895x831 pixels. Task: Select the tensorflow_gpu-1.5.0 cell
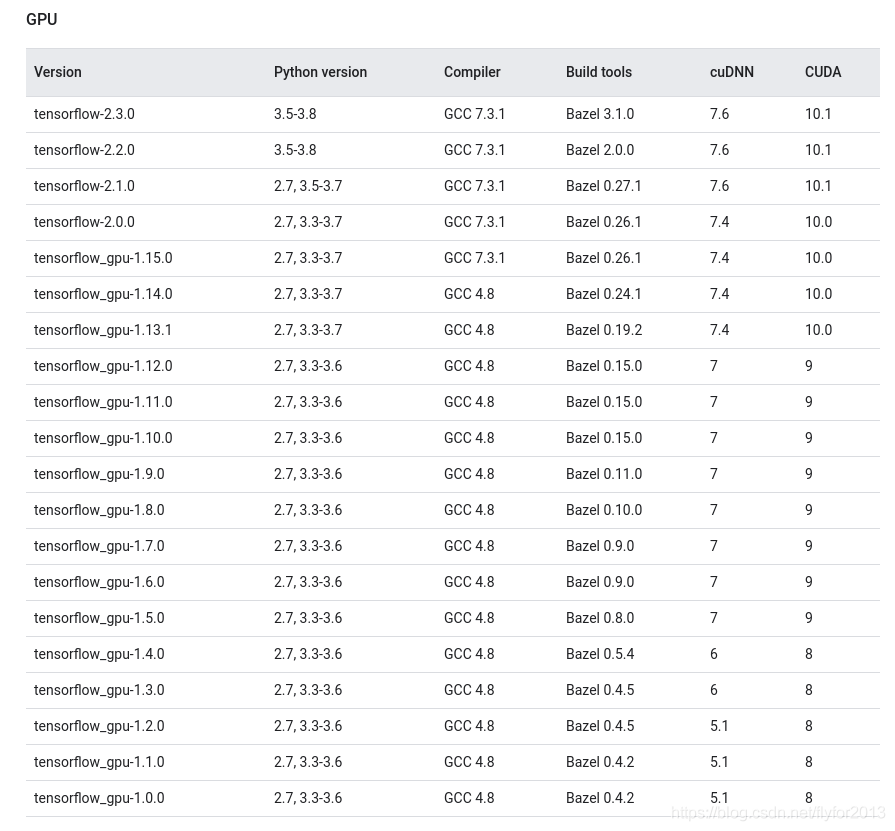click(x=99, y=618)
